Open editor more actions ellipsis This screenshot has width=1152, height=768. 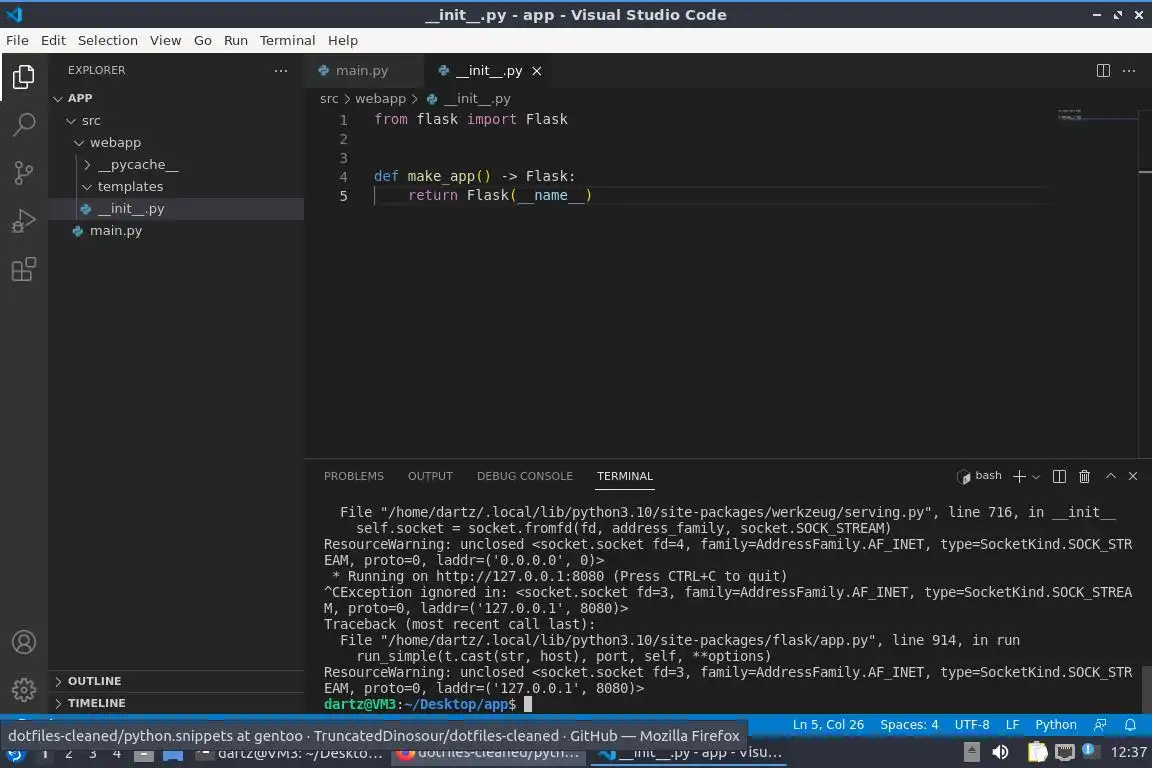(x=1129, y=71)
